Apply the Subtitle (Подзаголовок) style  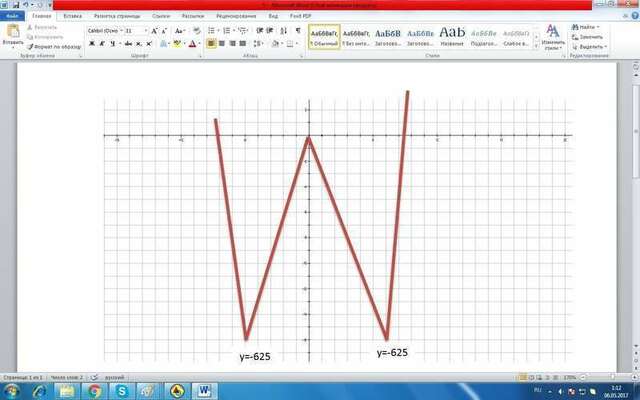[484, 37]
